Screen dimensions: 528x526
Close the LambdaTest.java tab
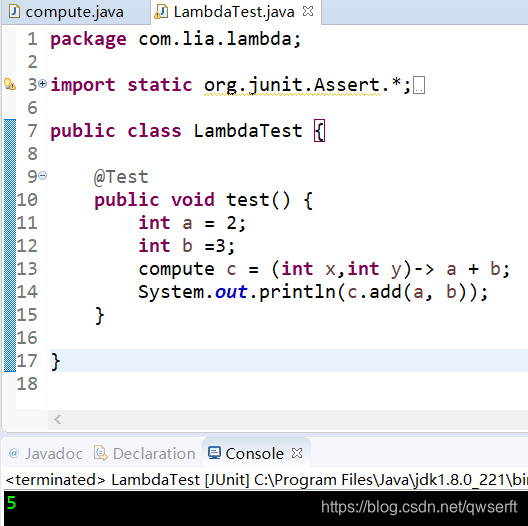point(308,11)
